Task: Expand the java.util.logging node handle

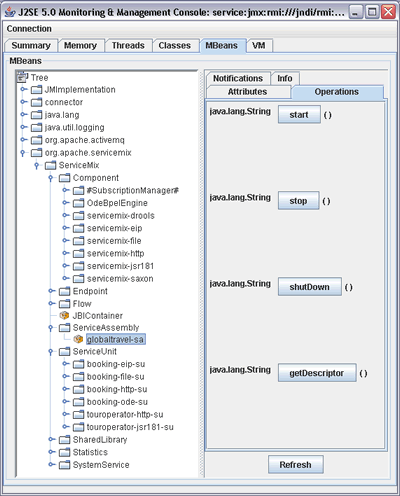Action: click(x=23, y=127)
